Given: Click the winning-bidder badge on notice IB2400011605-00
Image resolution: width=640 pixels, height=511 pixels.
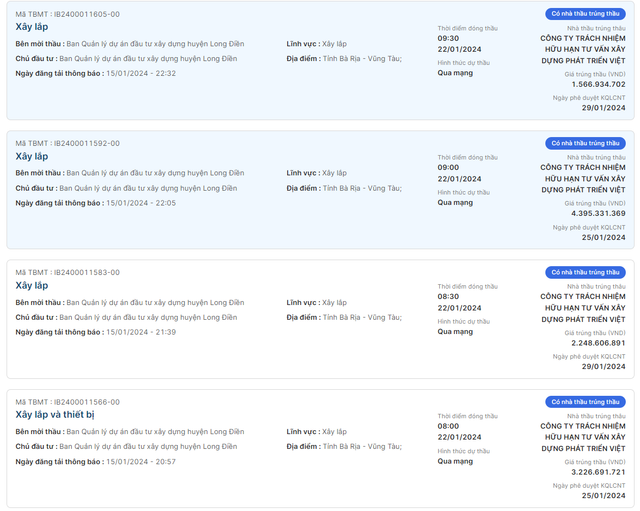Looking at the screenshot, I should (585, 14).
